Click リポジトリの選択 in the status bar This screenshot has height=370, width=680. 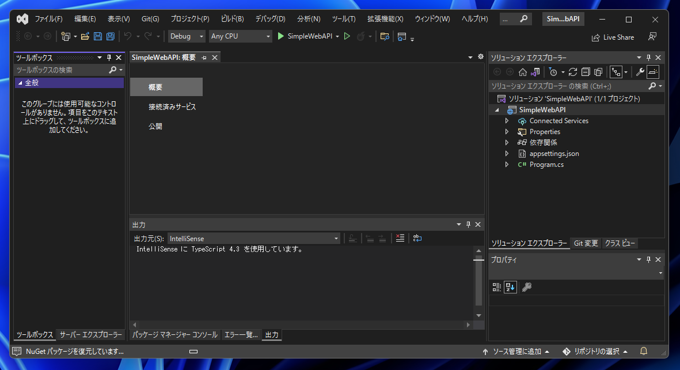pyautogui.click(x=595, y=351)
